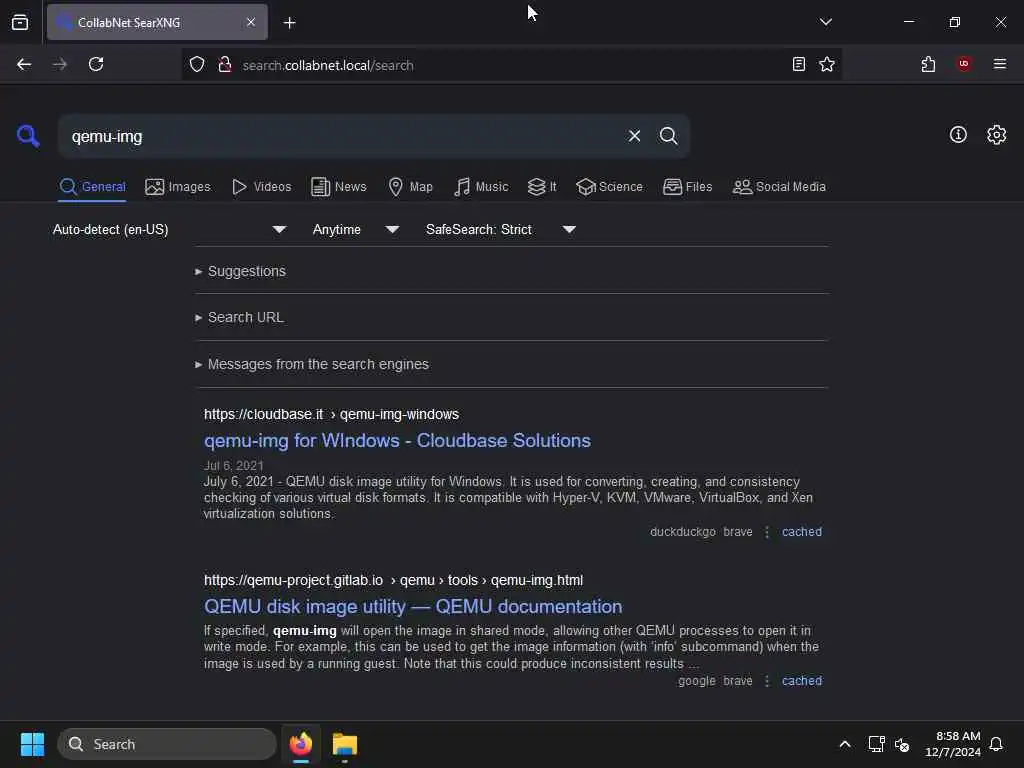Switch to the News search category

point(338,187)
